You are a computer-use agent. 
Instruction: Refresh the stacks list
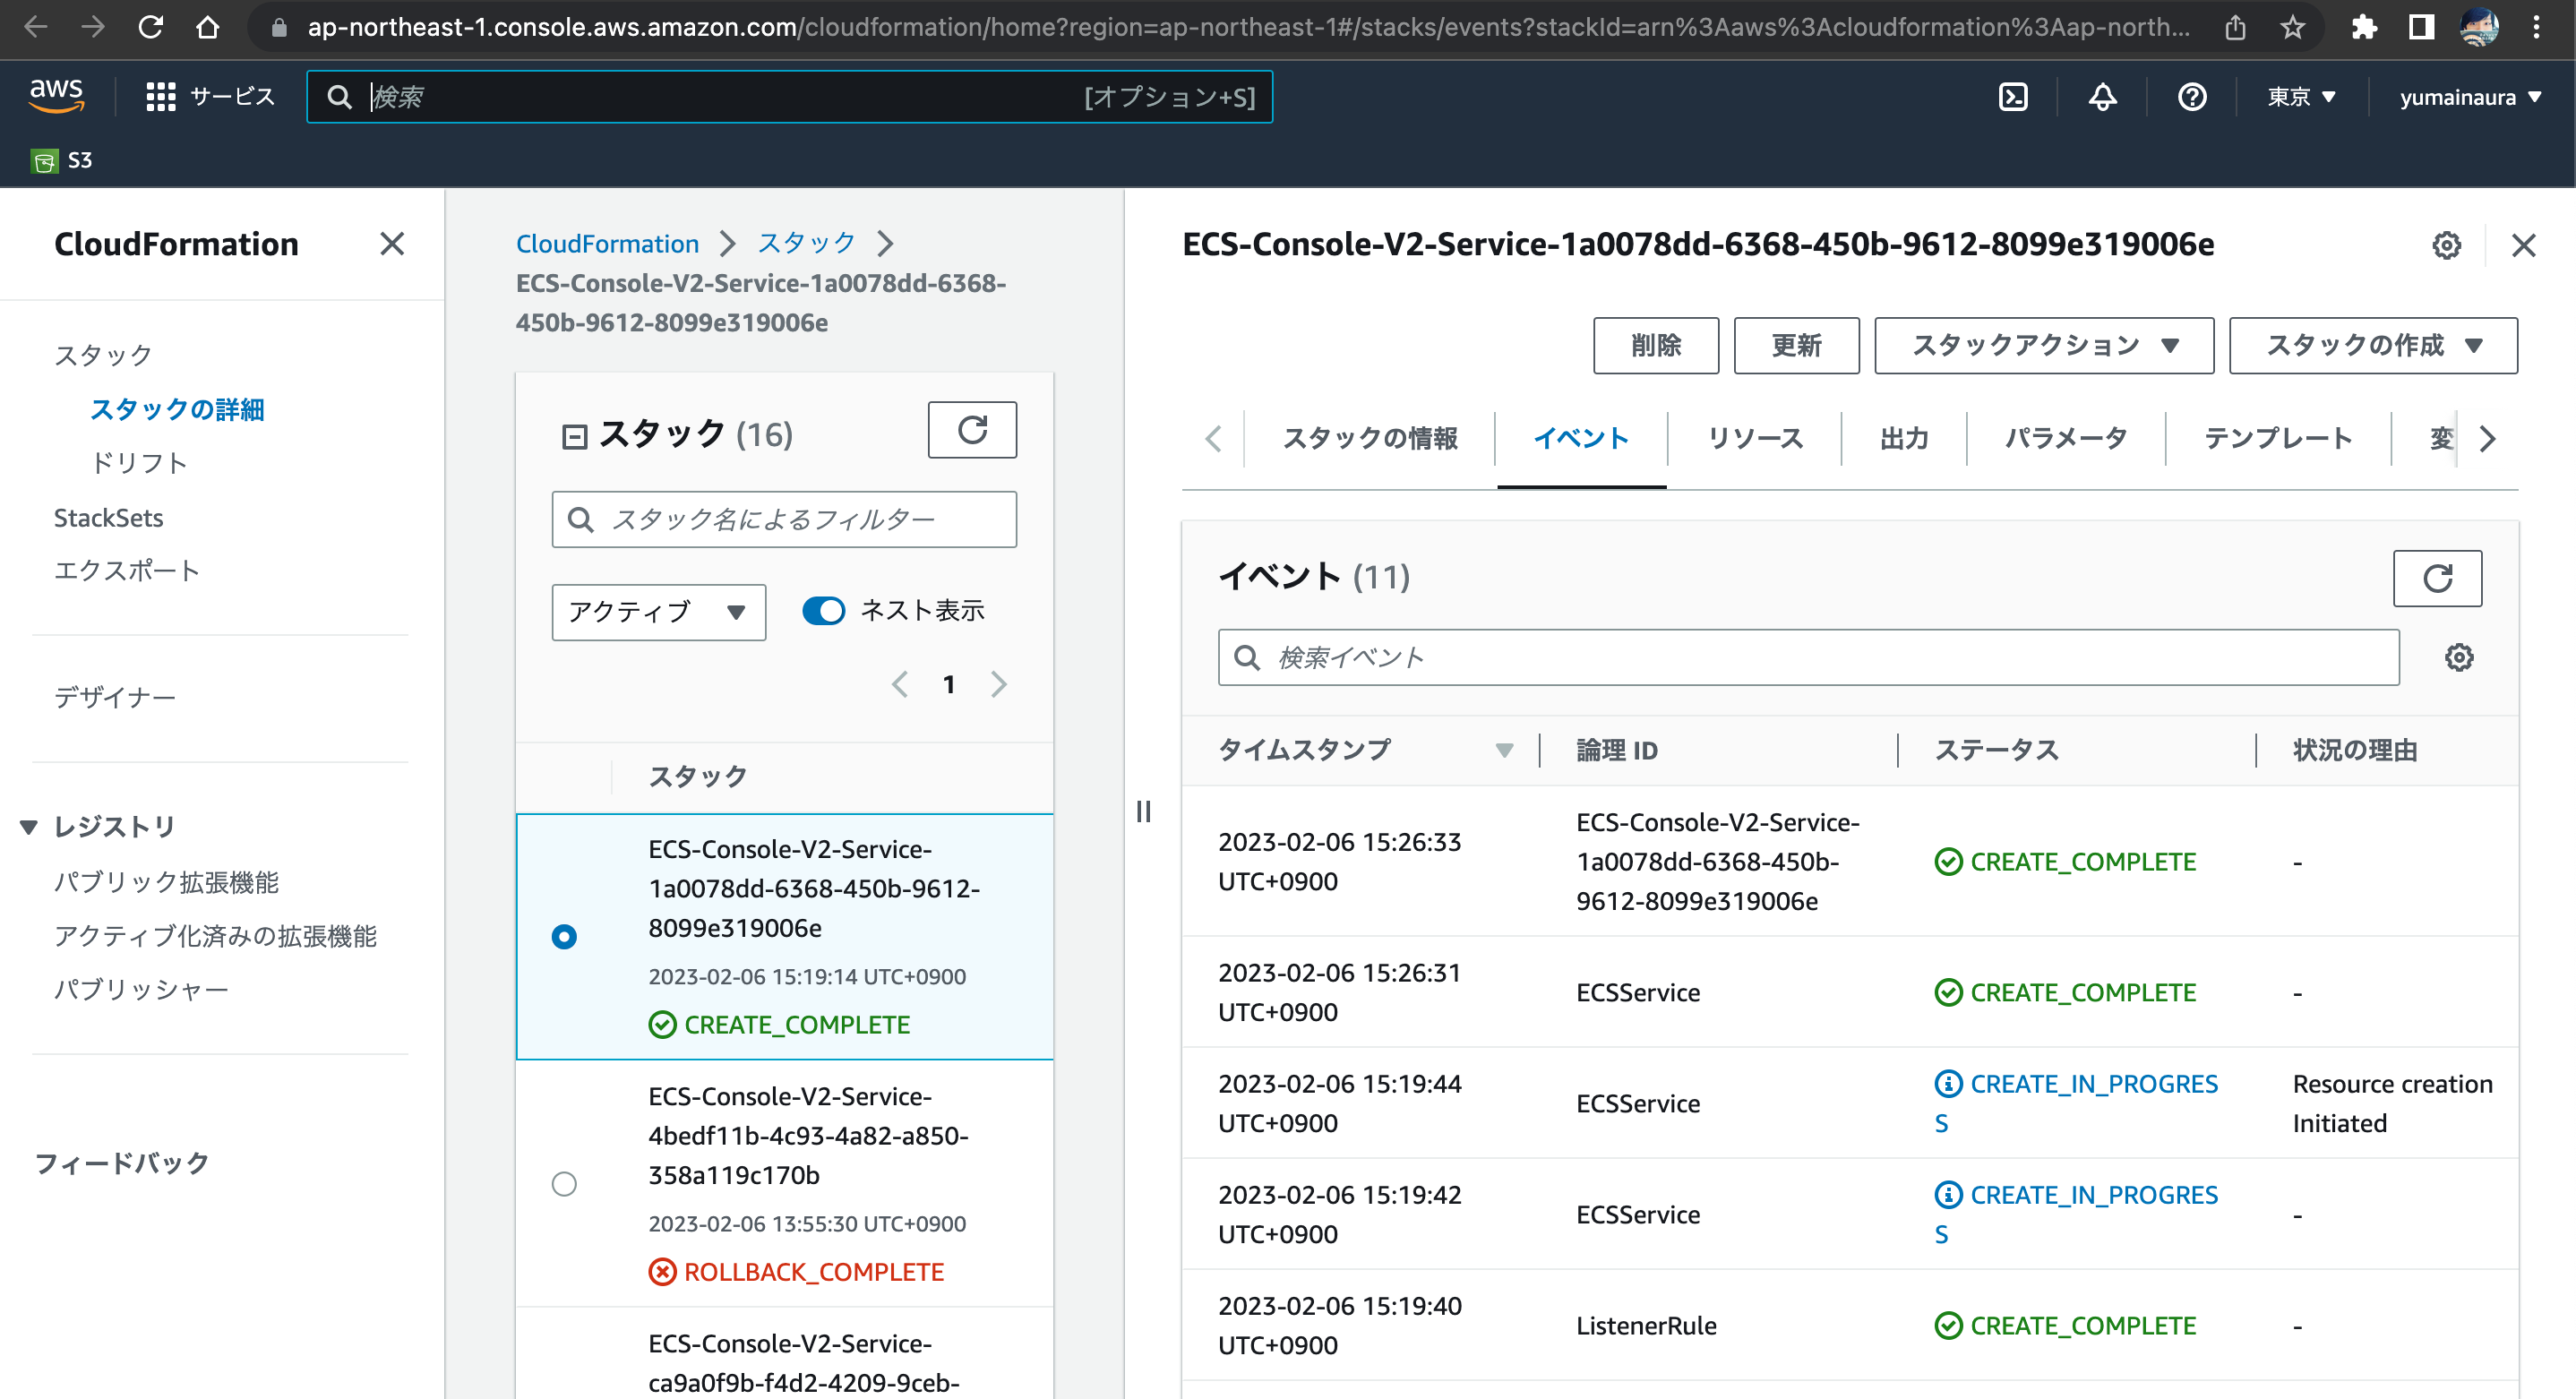[972, 430]
